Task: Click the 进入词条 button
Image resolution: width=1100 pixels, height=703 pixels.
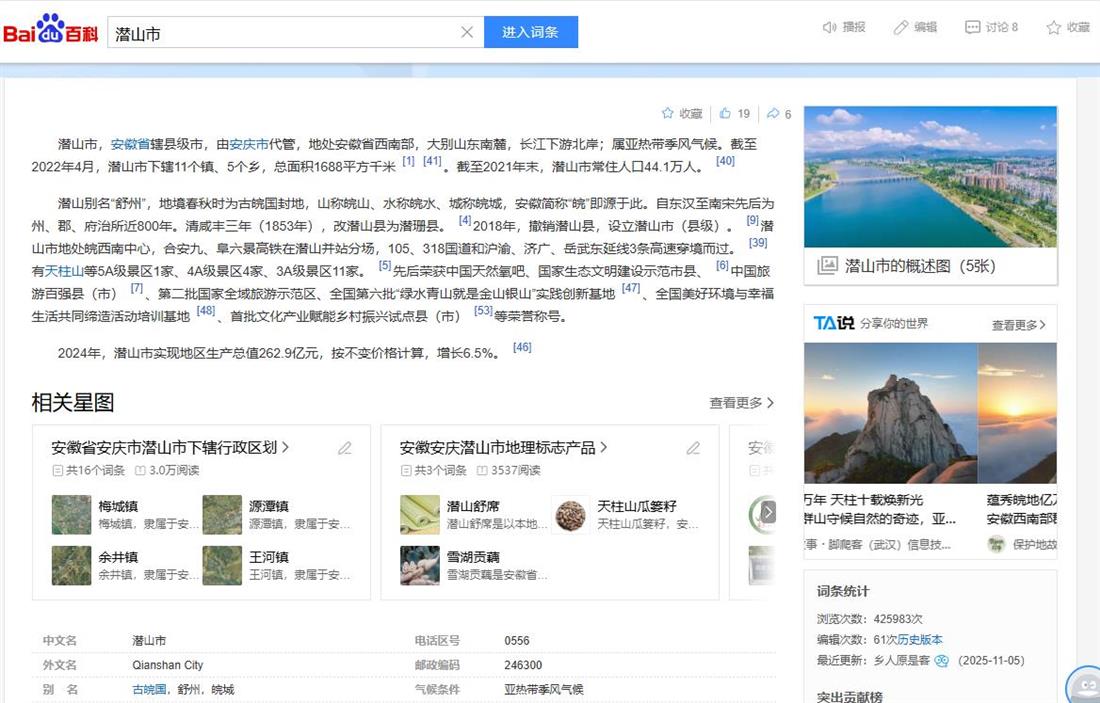Action: coord(530,32)
